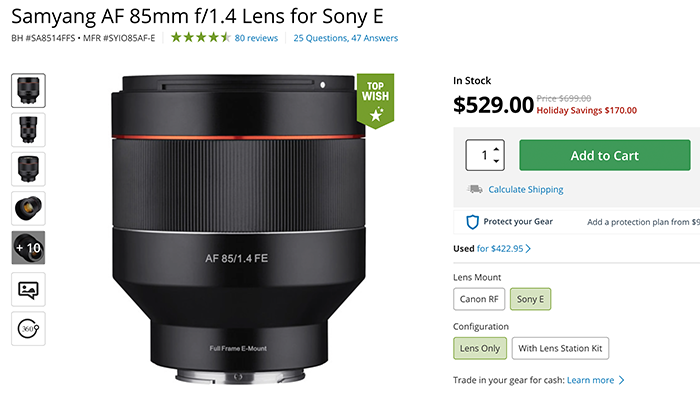The height and width of the screenshot is (395, 700).
Task: Open the 80 reviews link
Action: pos(256,38)
